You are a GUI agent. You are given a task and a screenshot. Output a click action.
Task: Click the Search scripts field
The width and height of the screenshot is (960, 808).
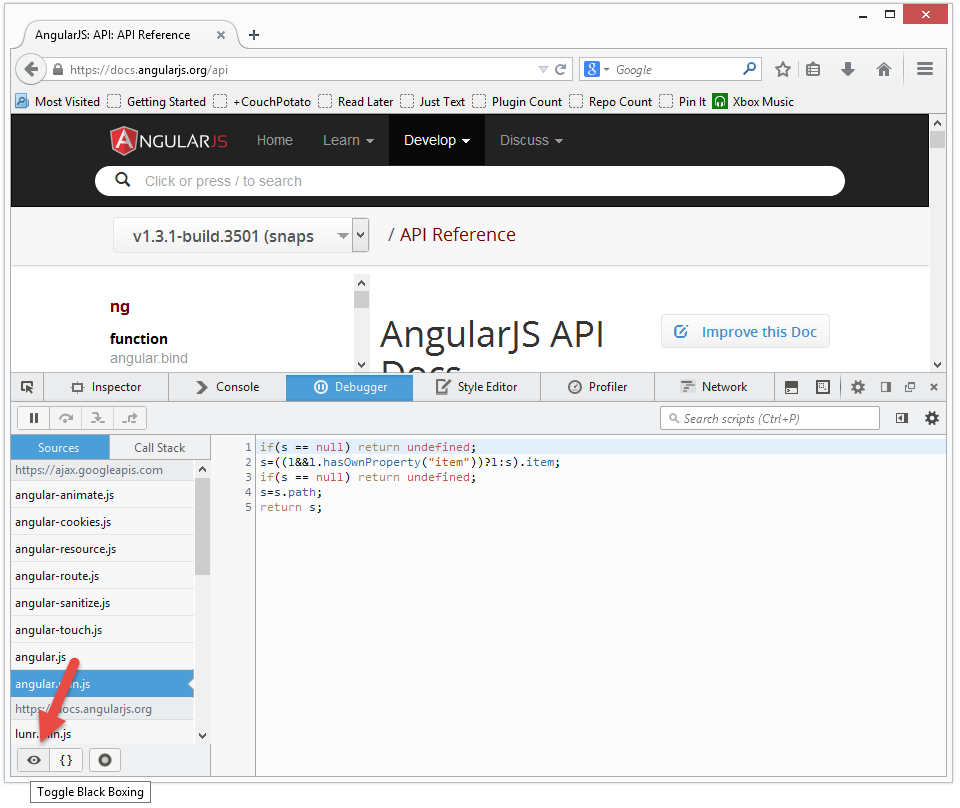tap(770, 418)
